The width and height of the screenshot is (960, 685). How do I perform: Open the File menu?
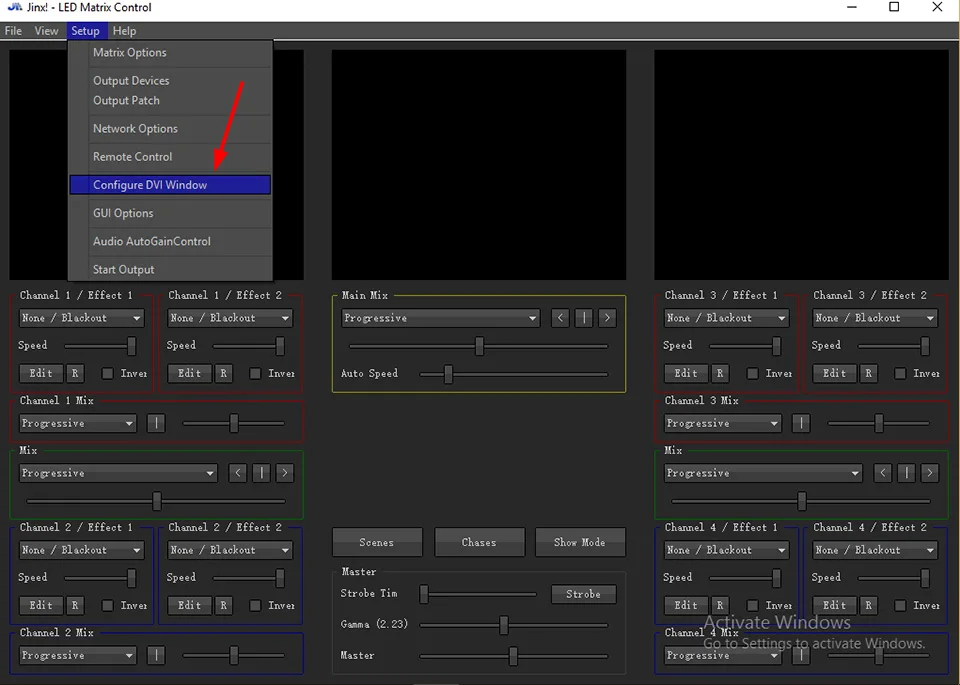pyautogui.click(x=13, y=31)
